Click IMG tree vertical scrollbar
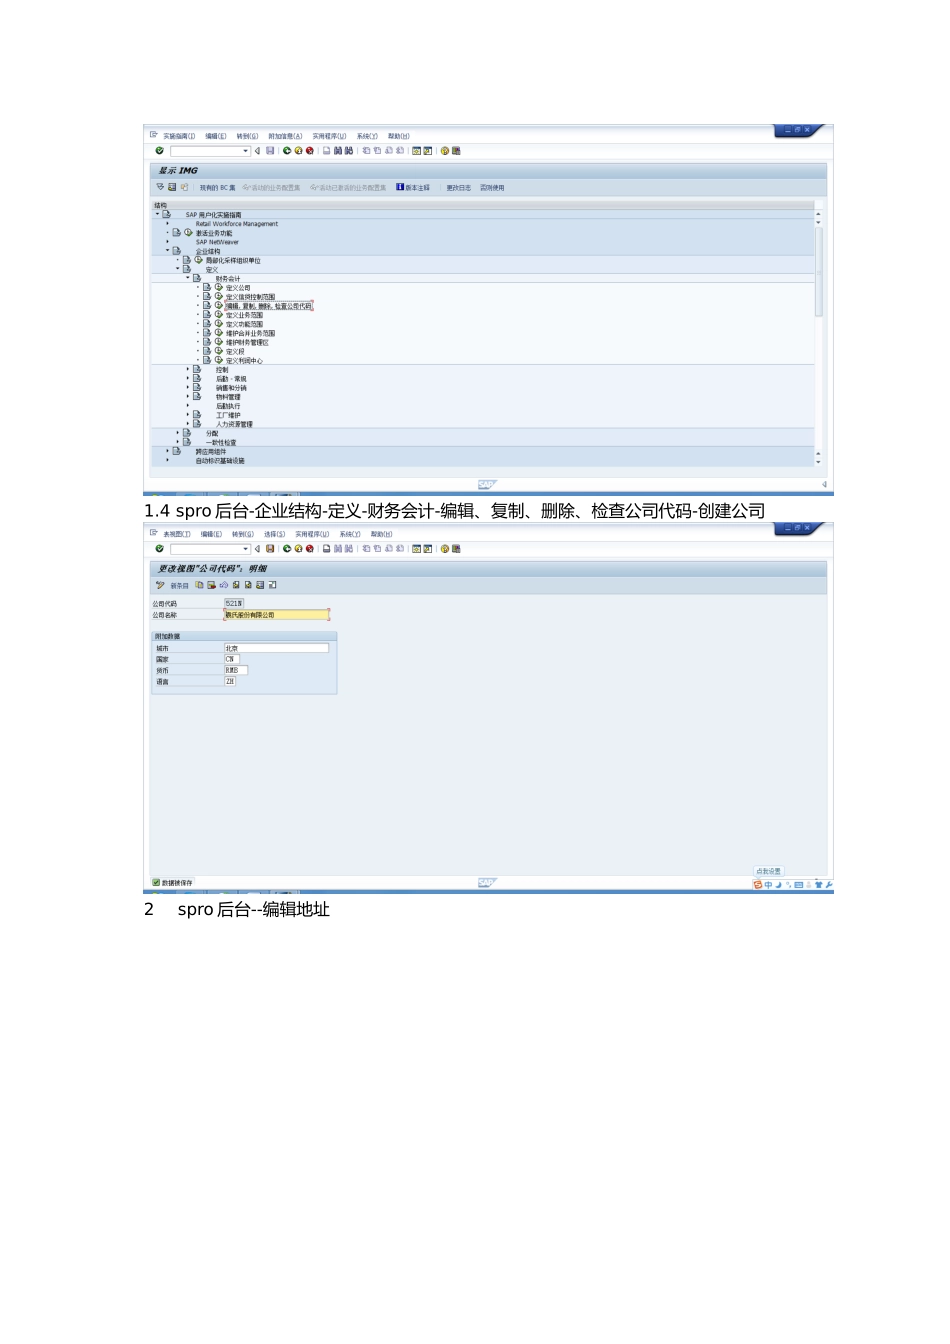Viewport: 950px width, 1344px height. (819, 271)
